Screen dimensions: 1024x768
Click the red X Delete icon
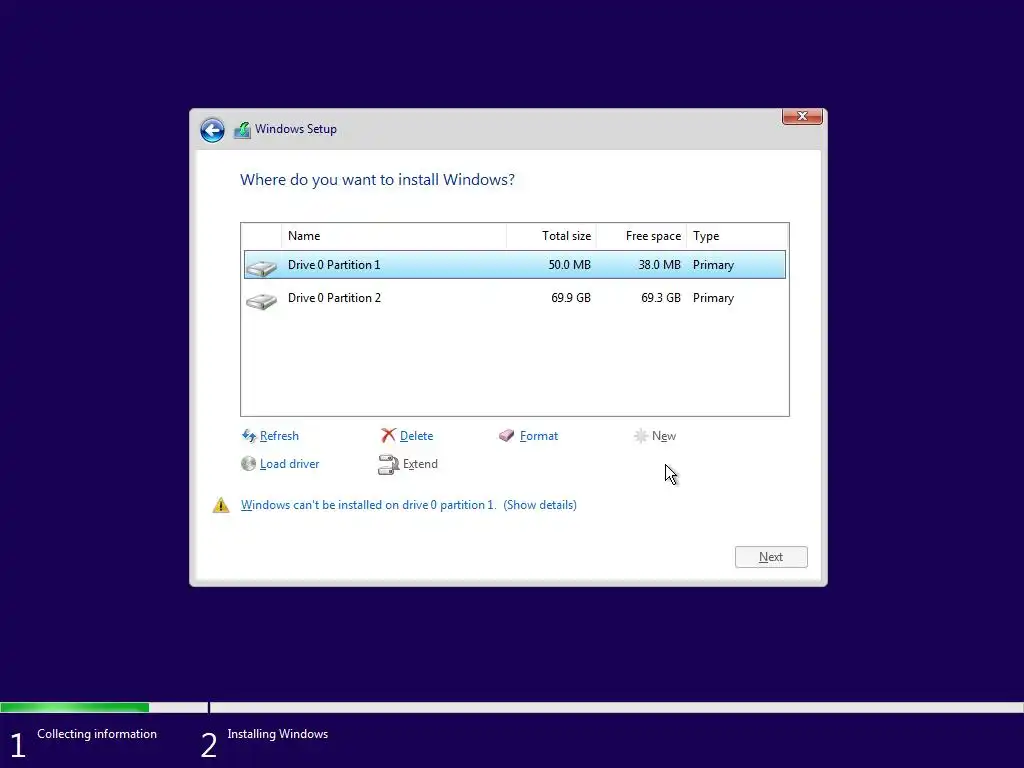tap(389, 436)
